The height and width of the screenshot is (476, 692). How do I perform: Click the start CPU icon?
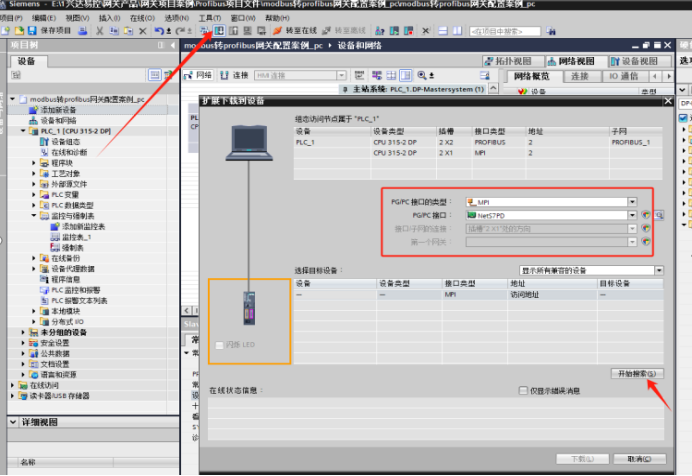pos(394,31)
